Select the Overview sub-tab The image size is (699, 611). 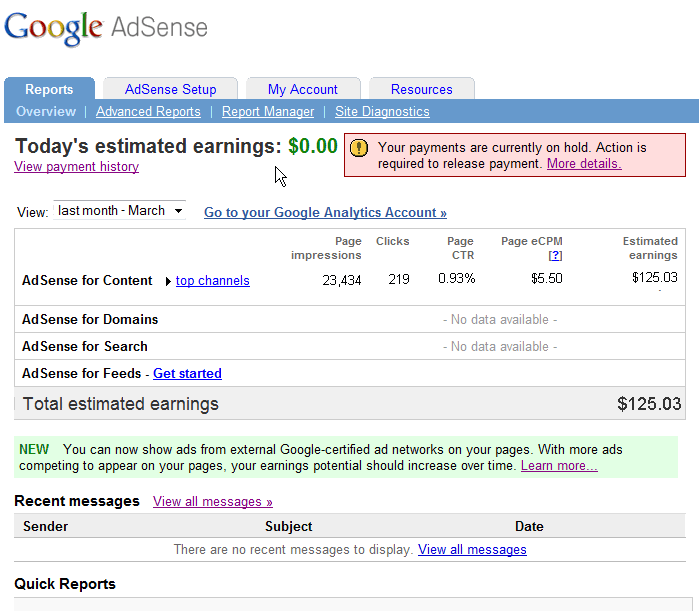(46, 111)
